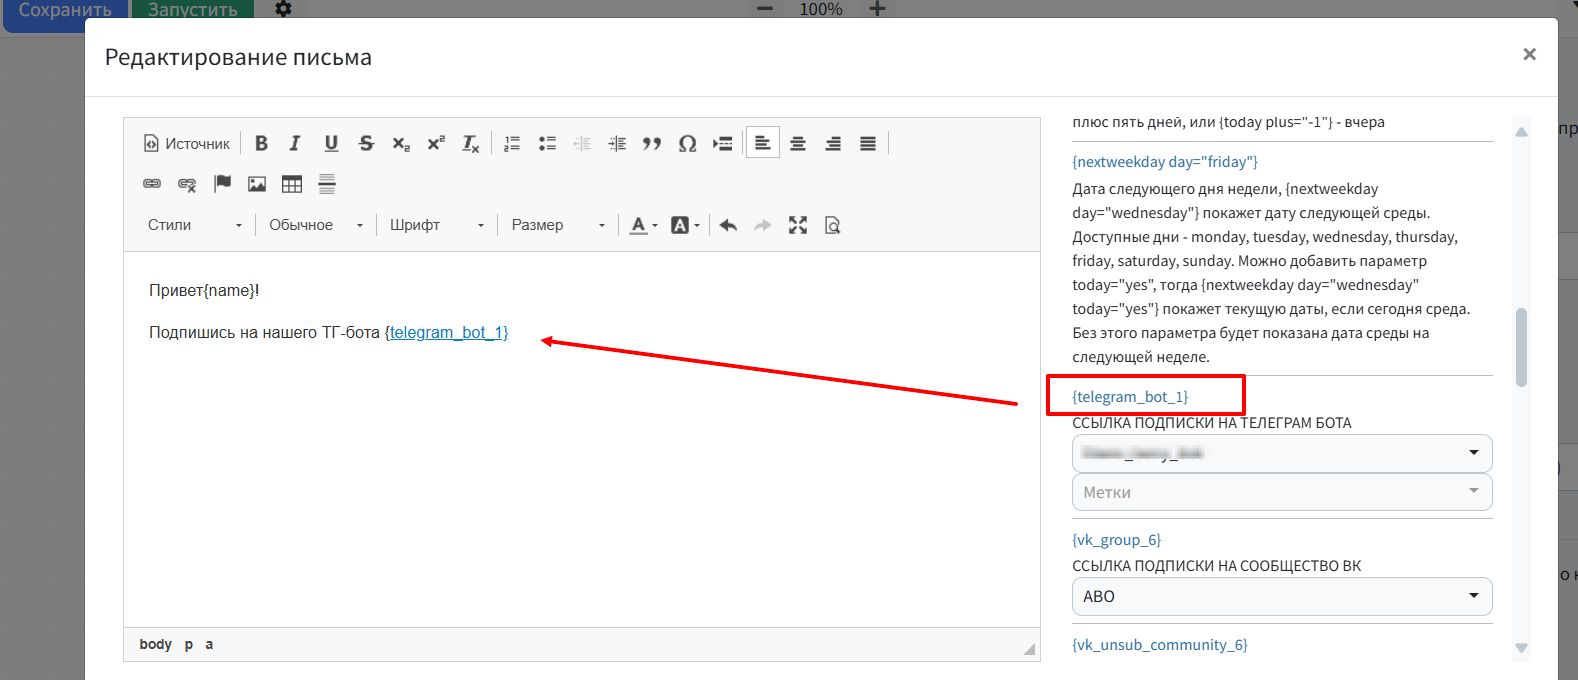Click the icon right of omega

722,143
